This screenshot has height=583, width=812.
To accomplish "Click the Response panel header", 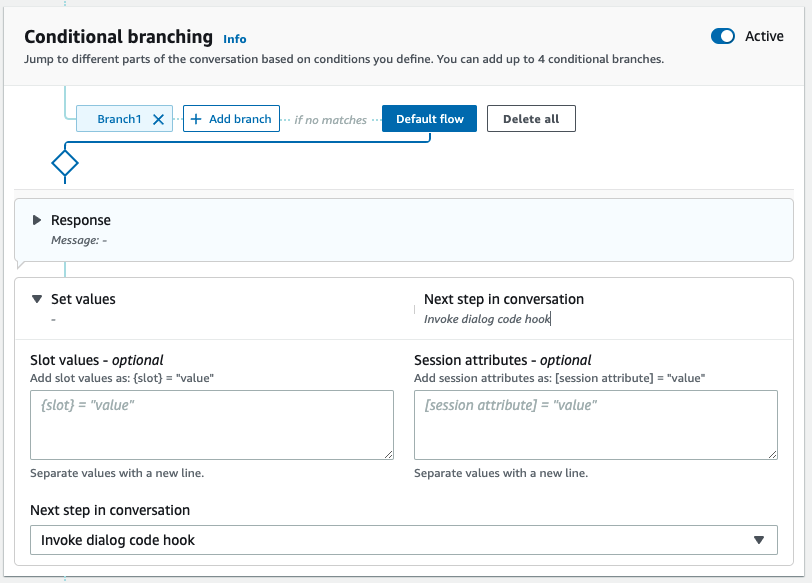I will click(81, 220).
